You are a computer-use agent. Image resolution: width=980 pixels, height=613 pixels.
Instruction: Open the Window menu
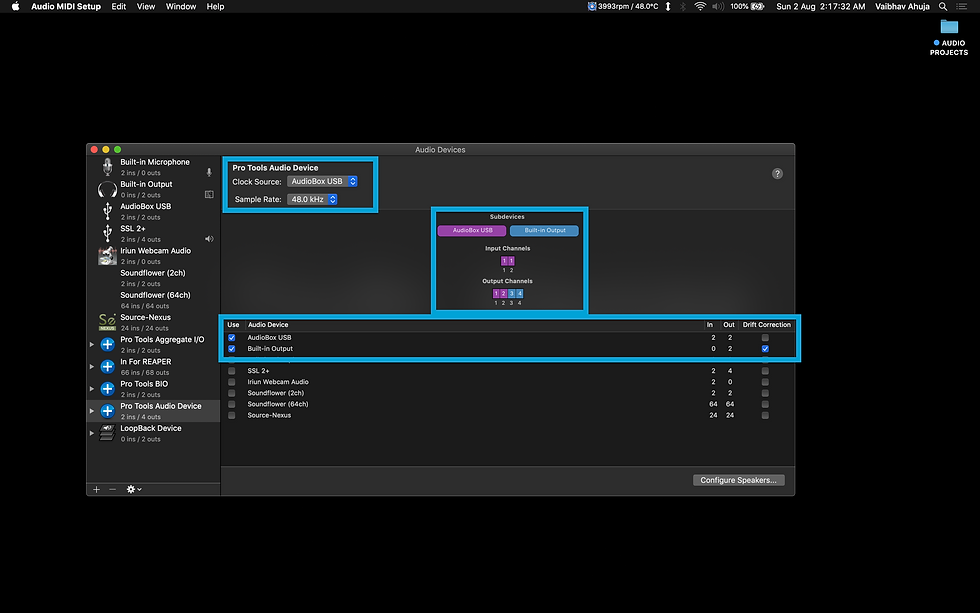[181, 6]
